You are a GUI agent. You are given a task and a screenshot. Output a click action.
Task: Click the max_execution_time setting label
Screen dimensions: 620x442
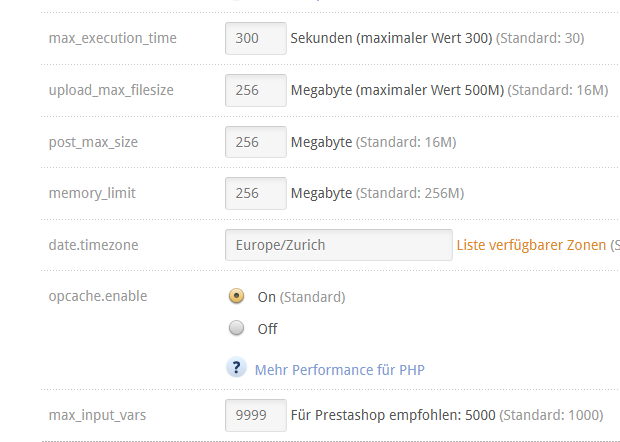click(x=113, y=38)
